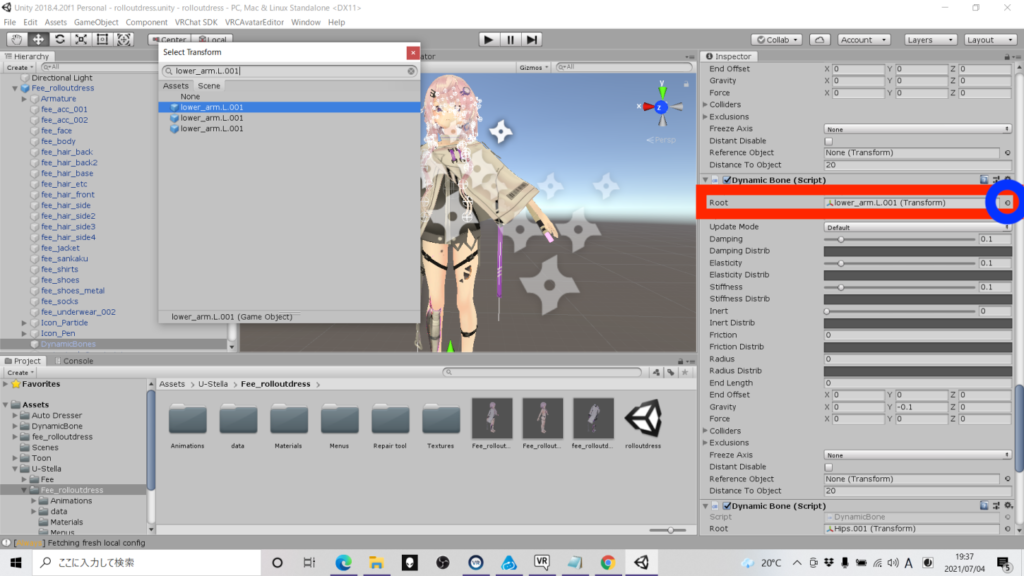This screenshot has width=1024, height=576.
Task: Expand the Armature object in Hierarchy
Action: [25, 99]
